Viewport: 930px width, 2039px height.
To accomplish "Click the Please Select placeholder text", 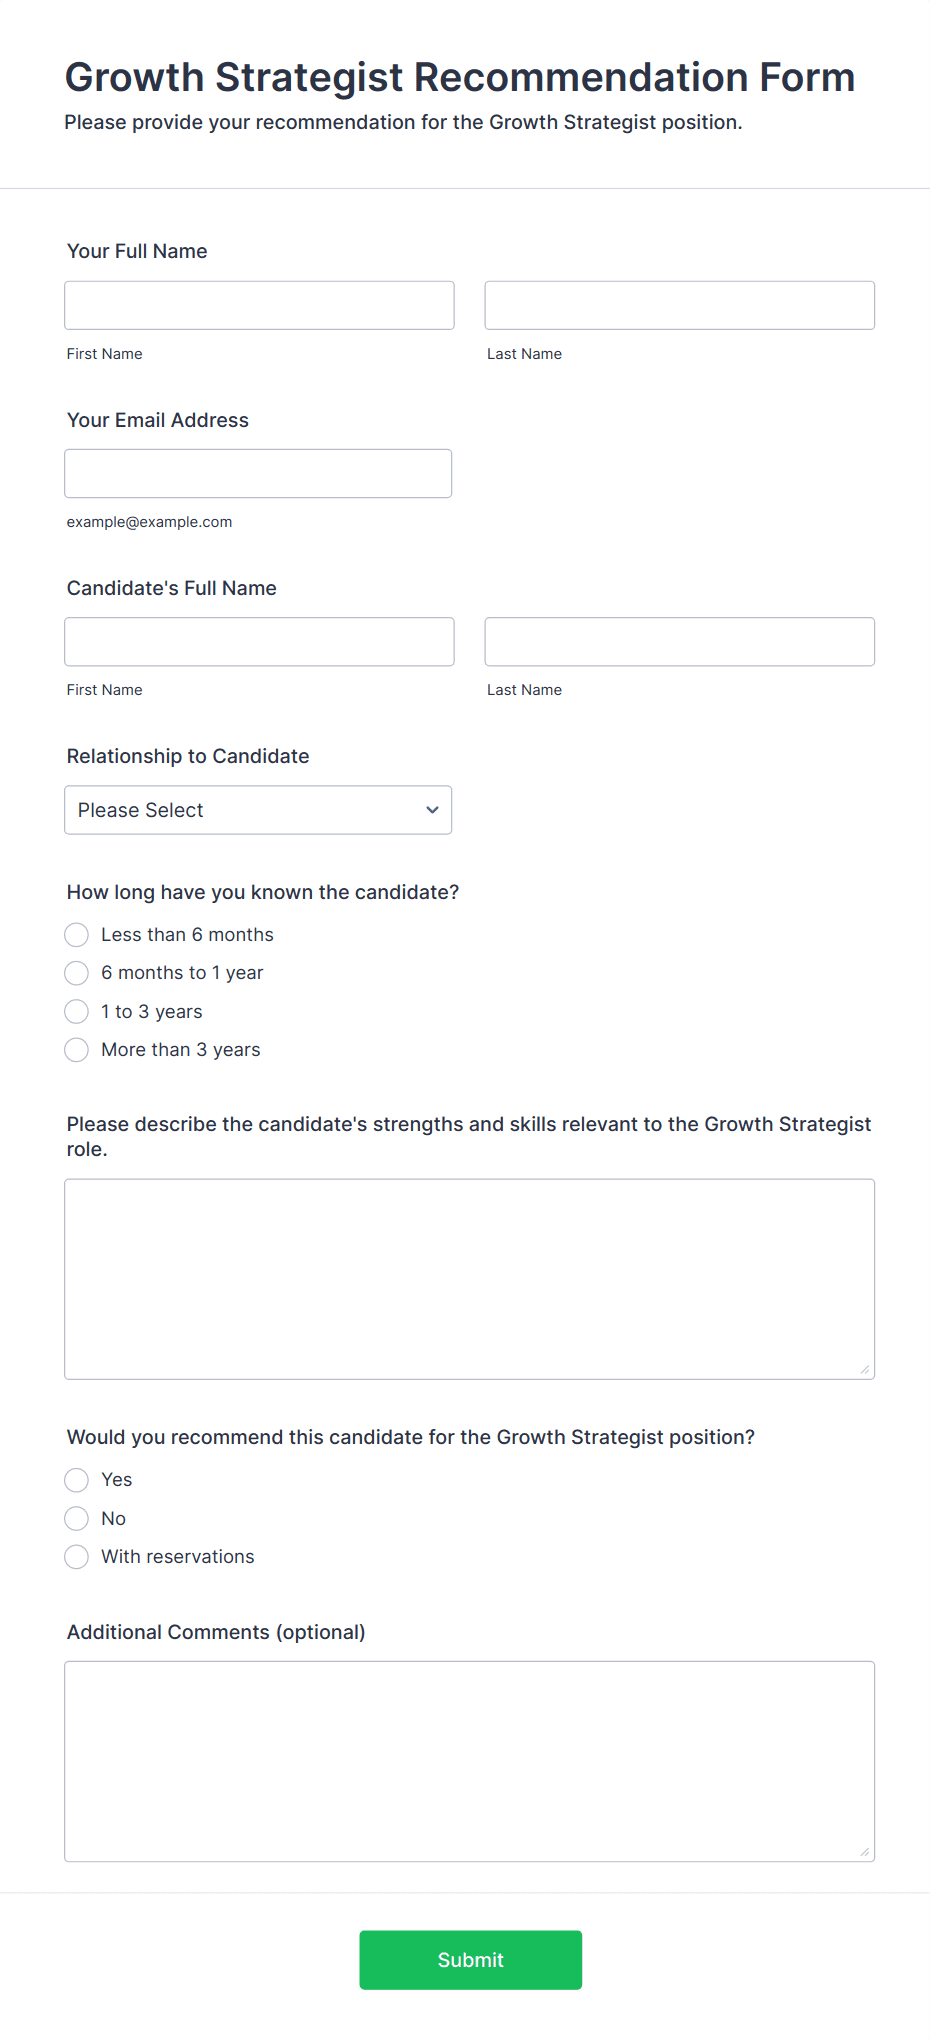I will 141,810.
